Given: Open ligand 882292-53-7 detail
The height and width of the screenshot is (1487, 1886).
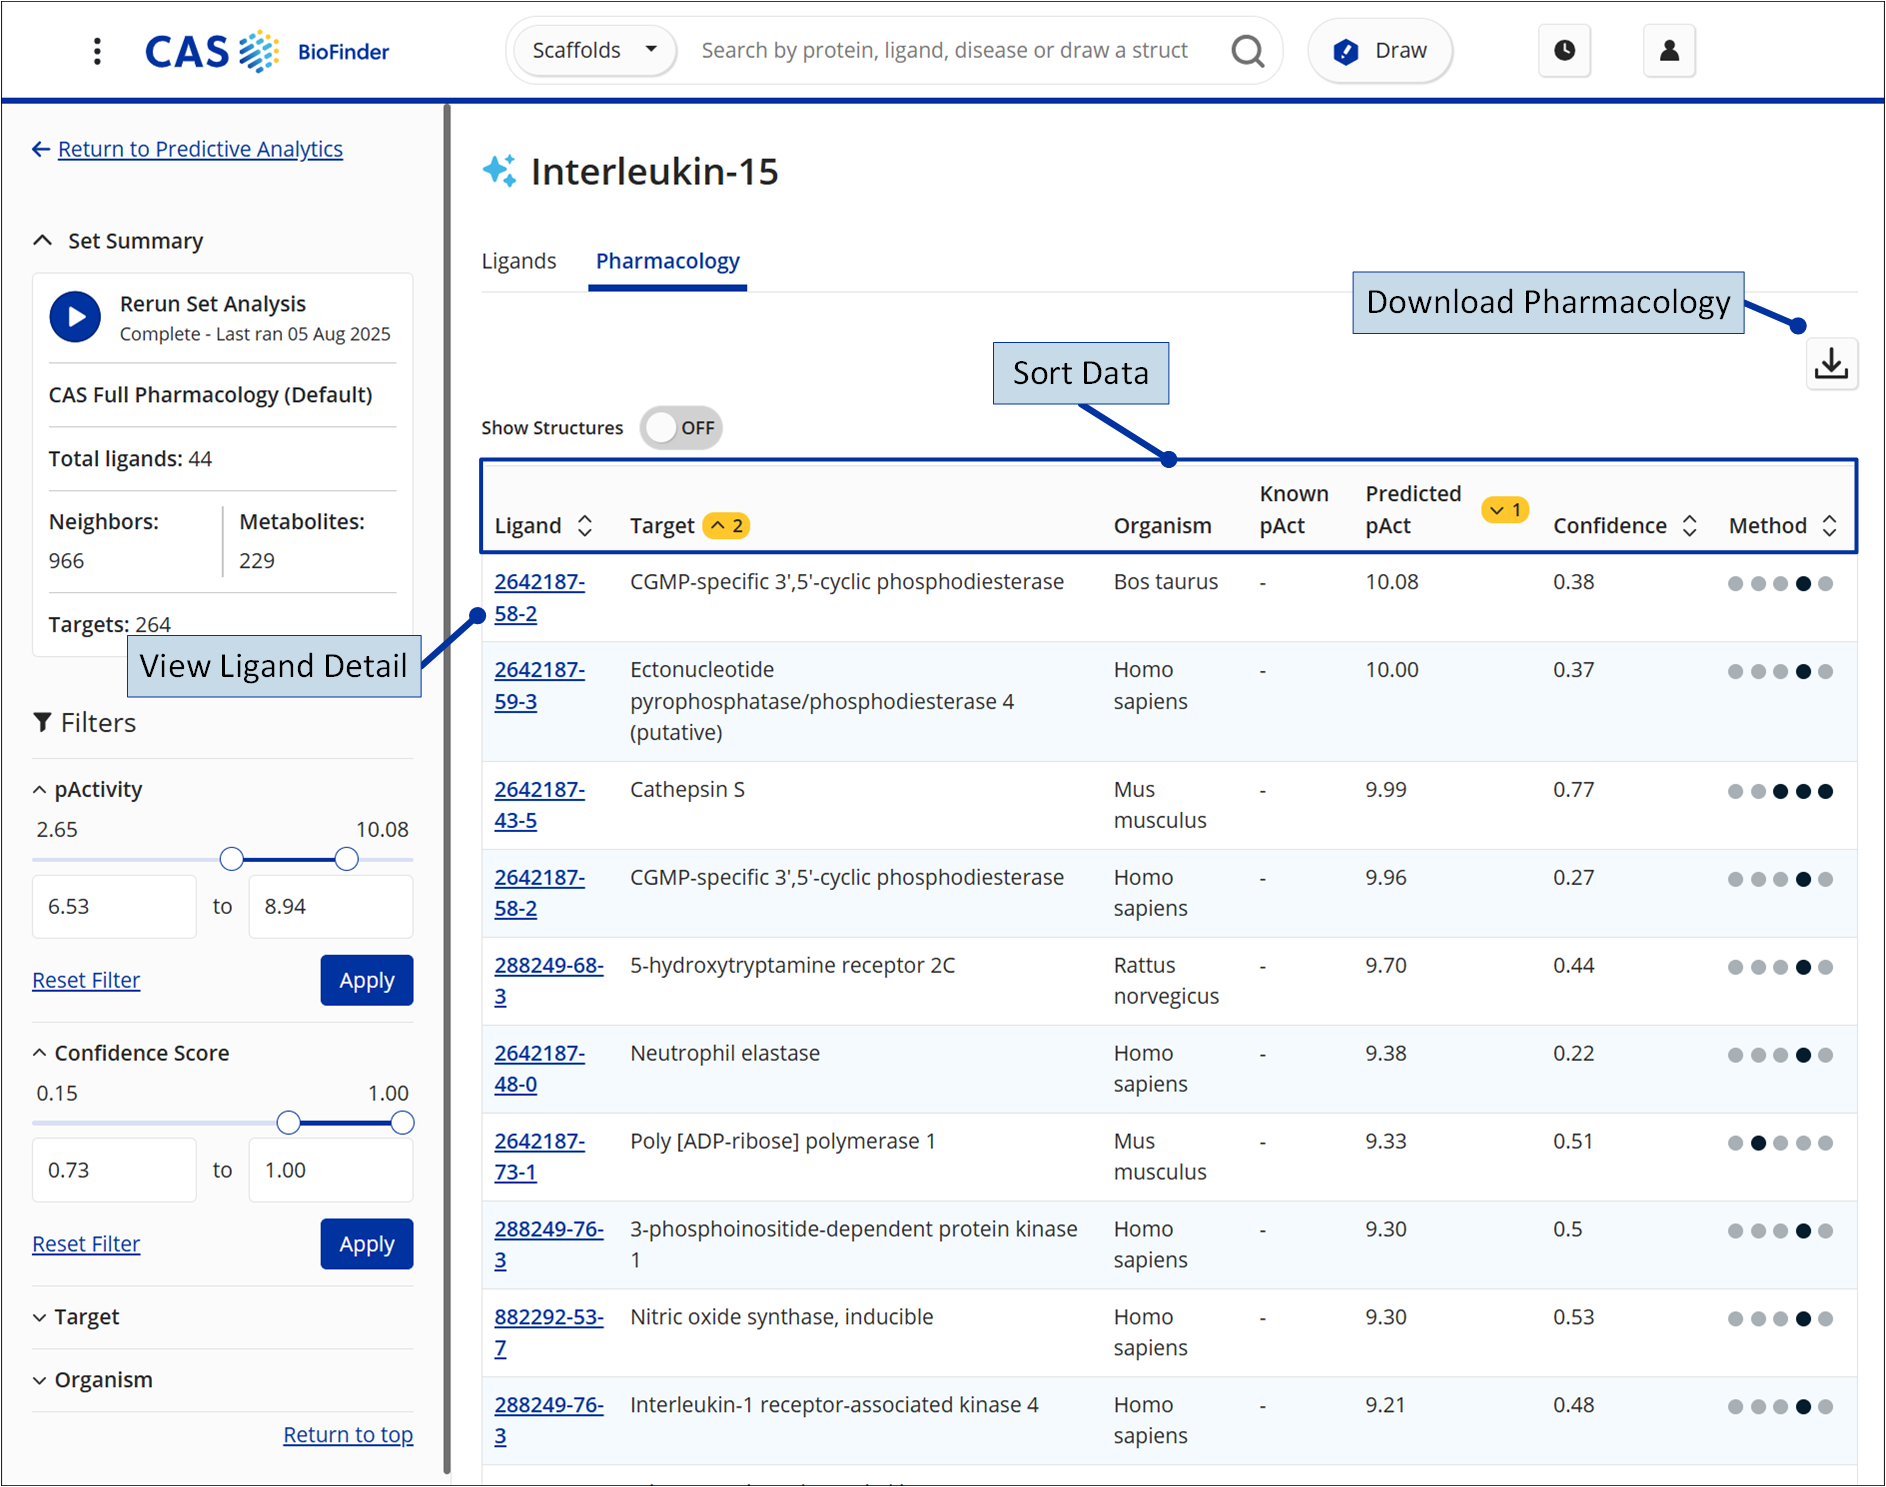Looking at the screenshot, I should pos(548,1333).
